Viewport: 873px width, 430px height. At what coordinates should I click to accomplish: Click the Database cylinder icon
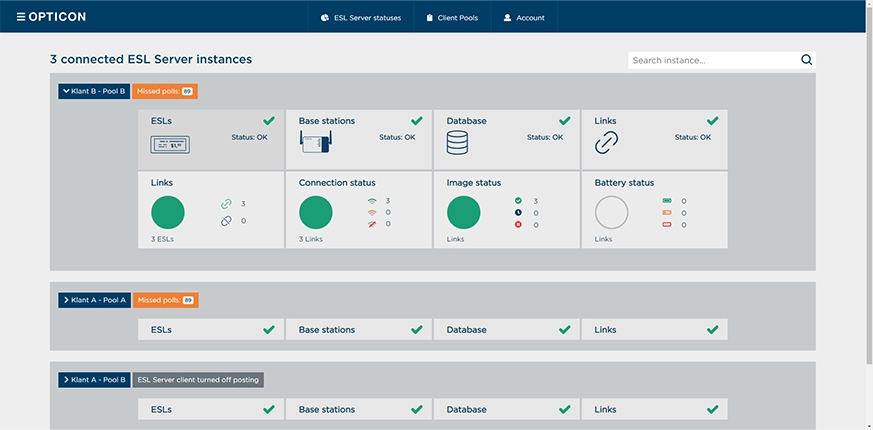pyautogui.click(x=458, y=143)
